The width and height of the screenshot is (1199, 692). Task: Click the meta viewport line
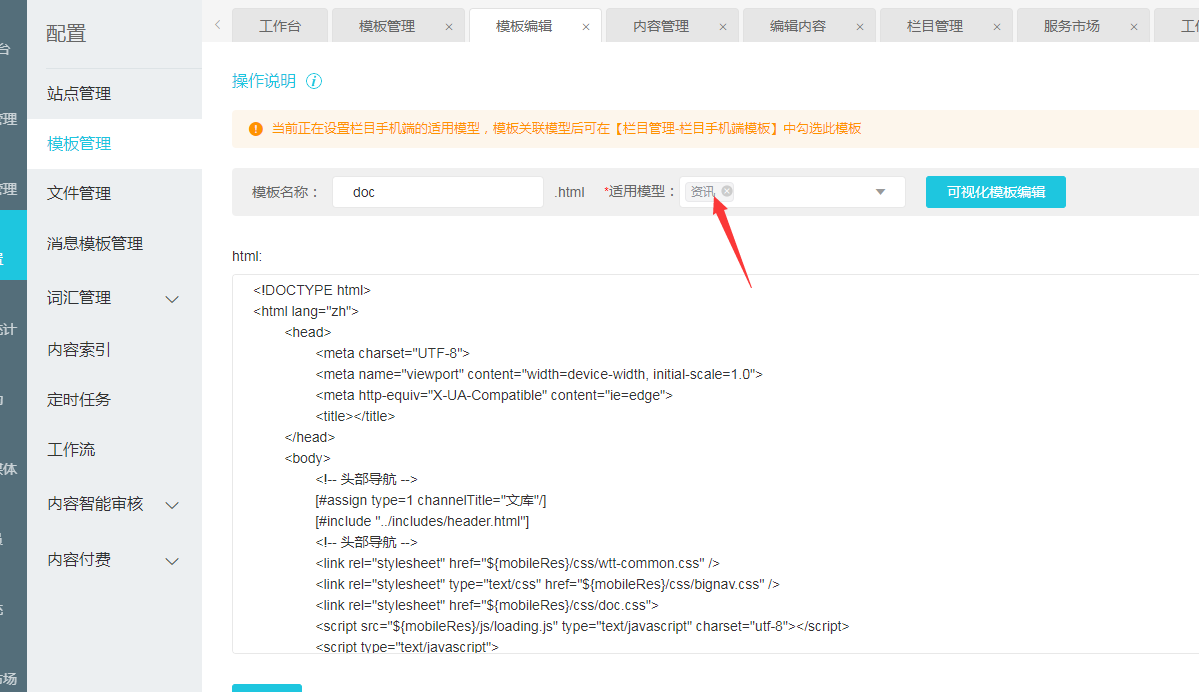538,375
